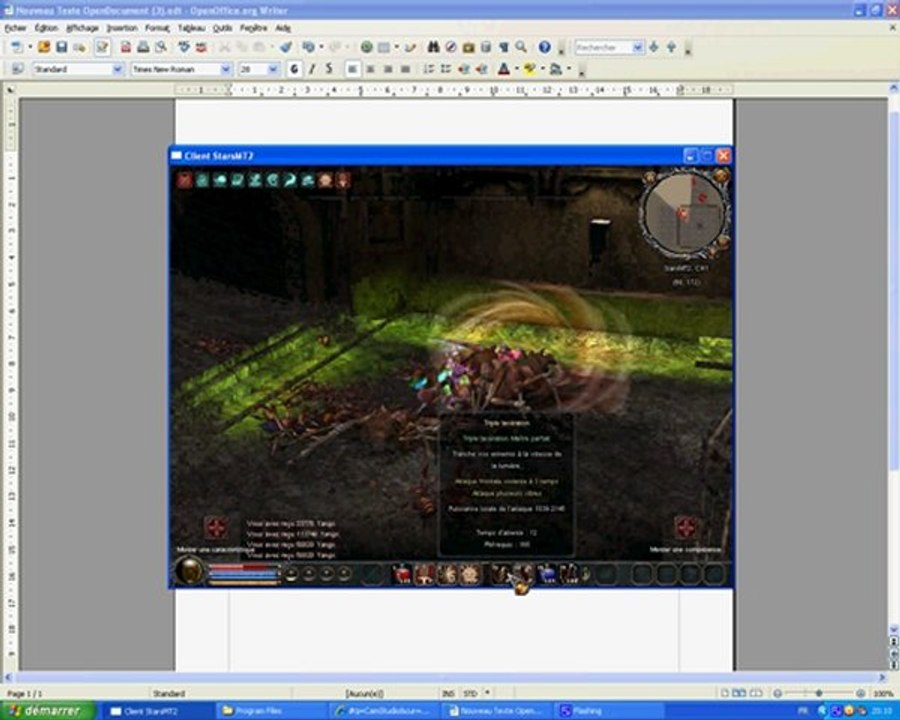This screenshot has height=720, width=900.
Task: Toggle align left
Action: click(352, 69)
